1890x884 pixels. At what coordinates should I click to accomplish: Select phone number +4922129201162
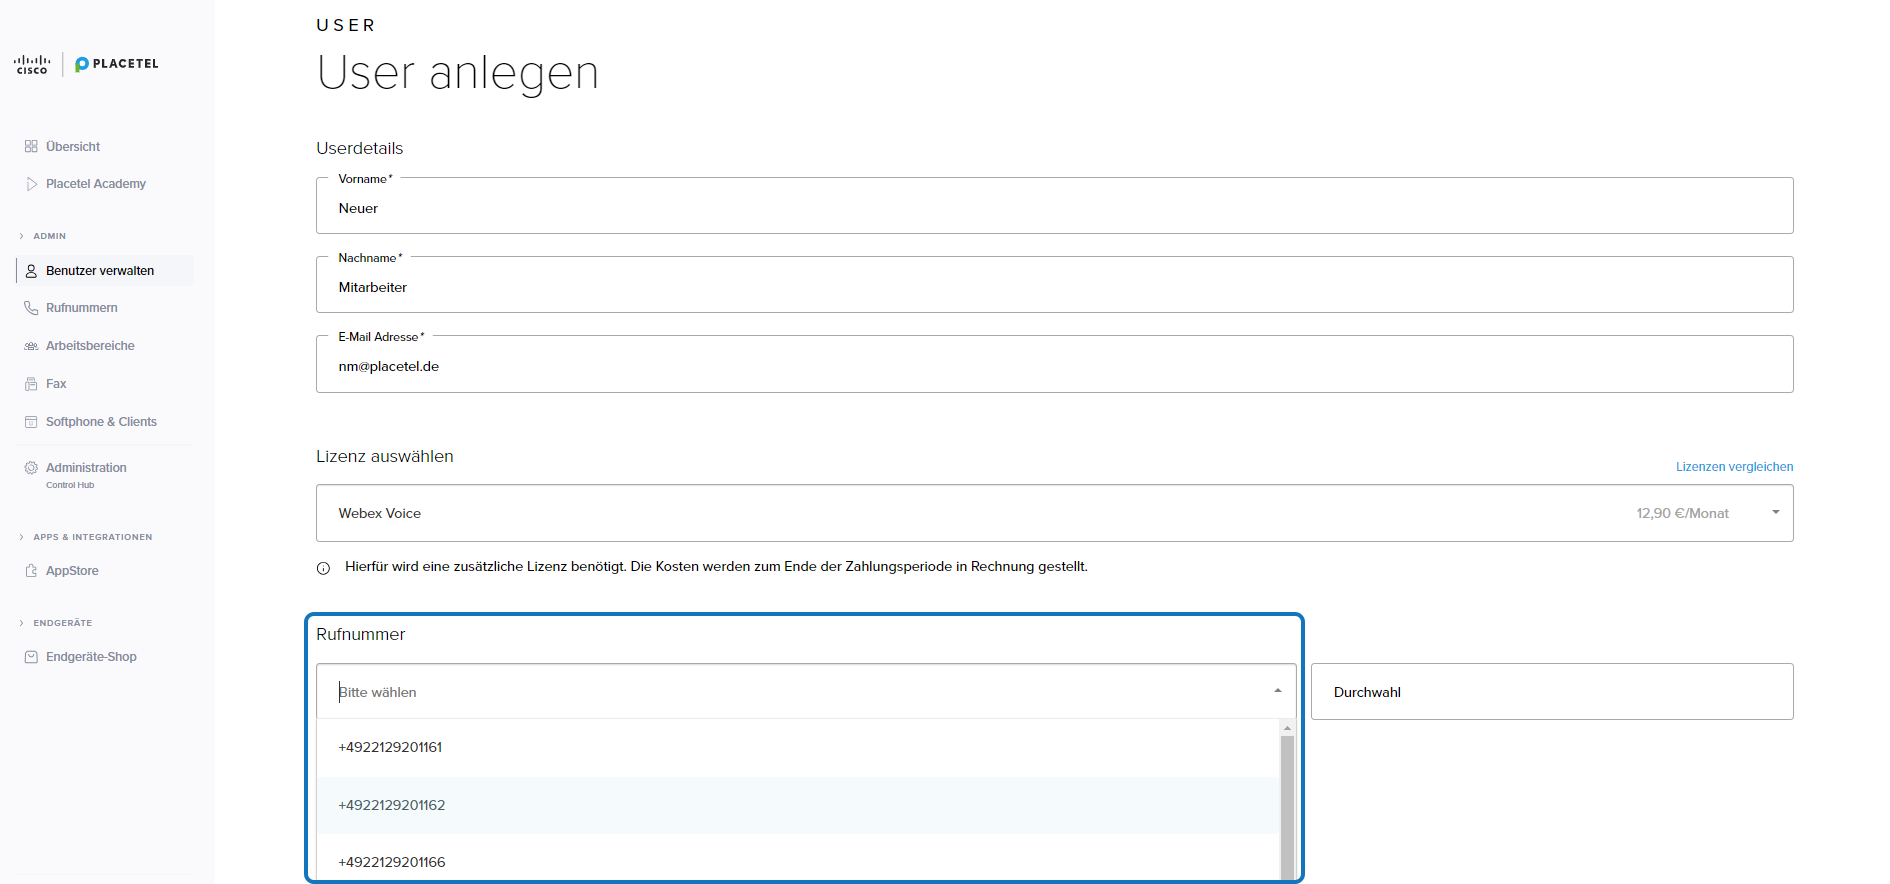click(392, 805)
